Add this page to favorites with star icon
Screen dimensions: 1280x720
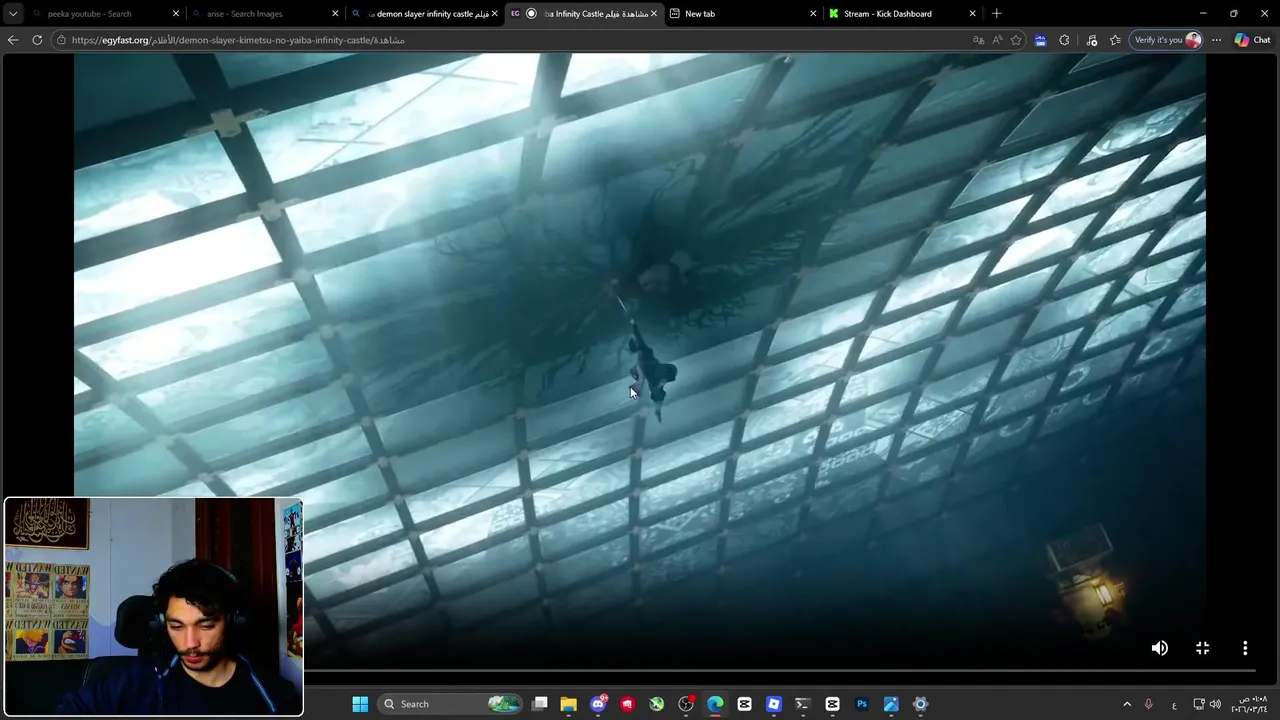coord(1016,40)
